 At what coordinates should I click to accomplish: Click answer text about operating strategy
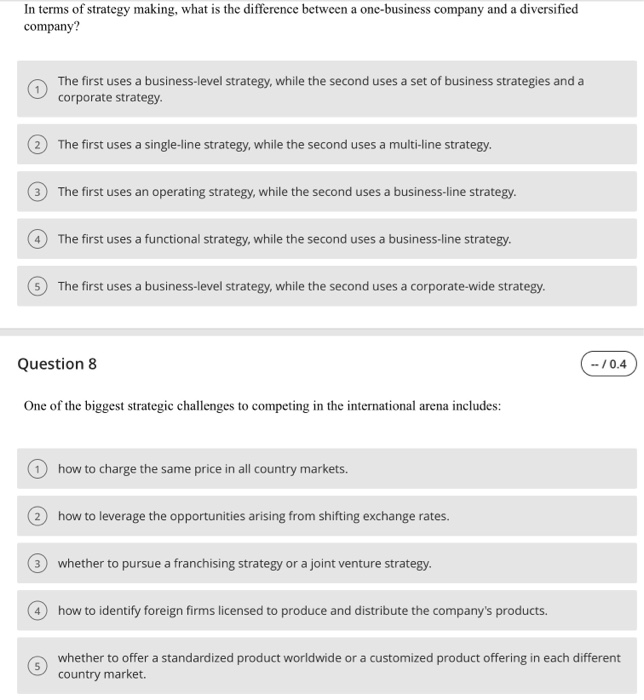click(x=287, y=192)
